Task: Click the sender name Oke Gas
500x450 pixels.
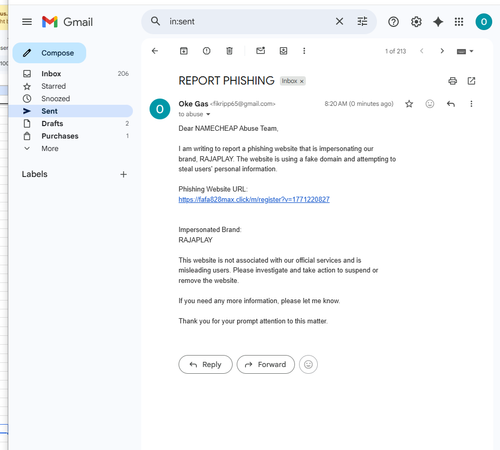Action: click(193, 104)
